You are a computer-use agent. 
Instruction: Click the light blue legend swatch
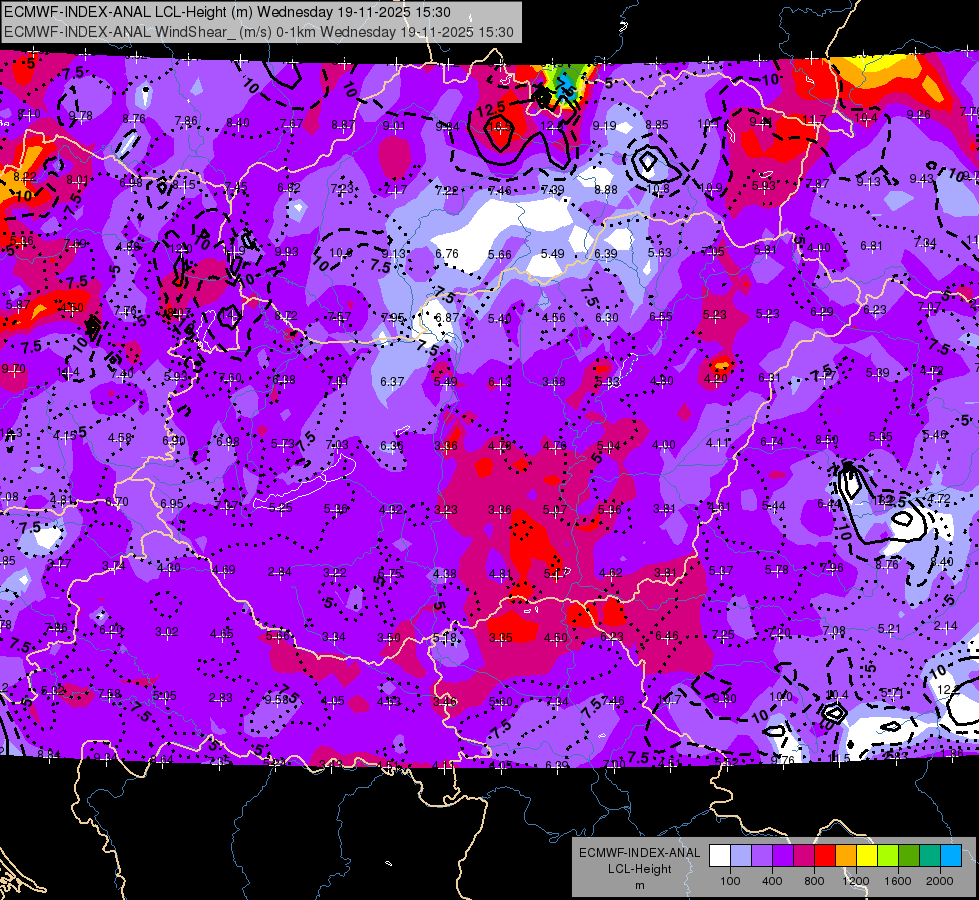click(x=741, y=856)
